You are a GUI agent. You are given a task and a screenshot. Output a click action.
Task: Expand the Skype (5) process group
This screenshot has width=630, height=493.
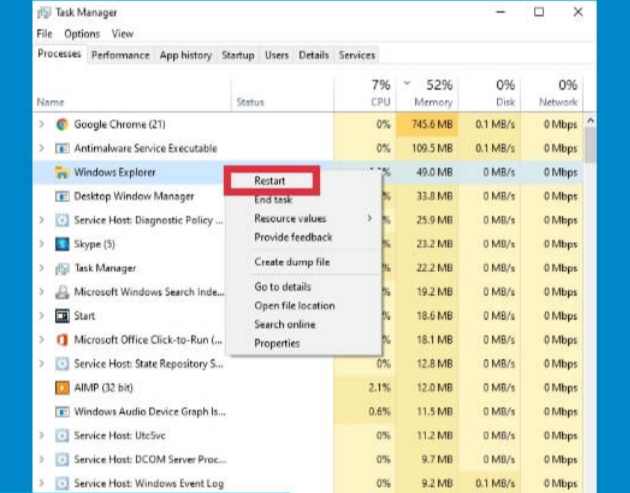[x=41, y=244]
